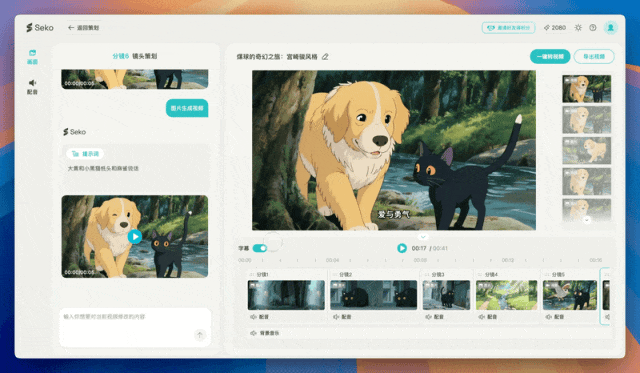Focus the chat modification input field
640x373 pixels.
click(x=135, y=327)
